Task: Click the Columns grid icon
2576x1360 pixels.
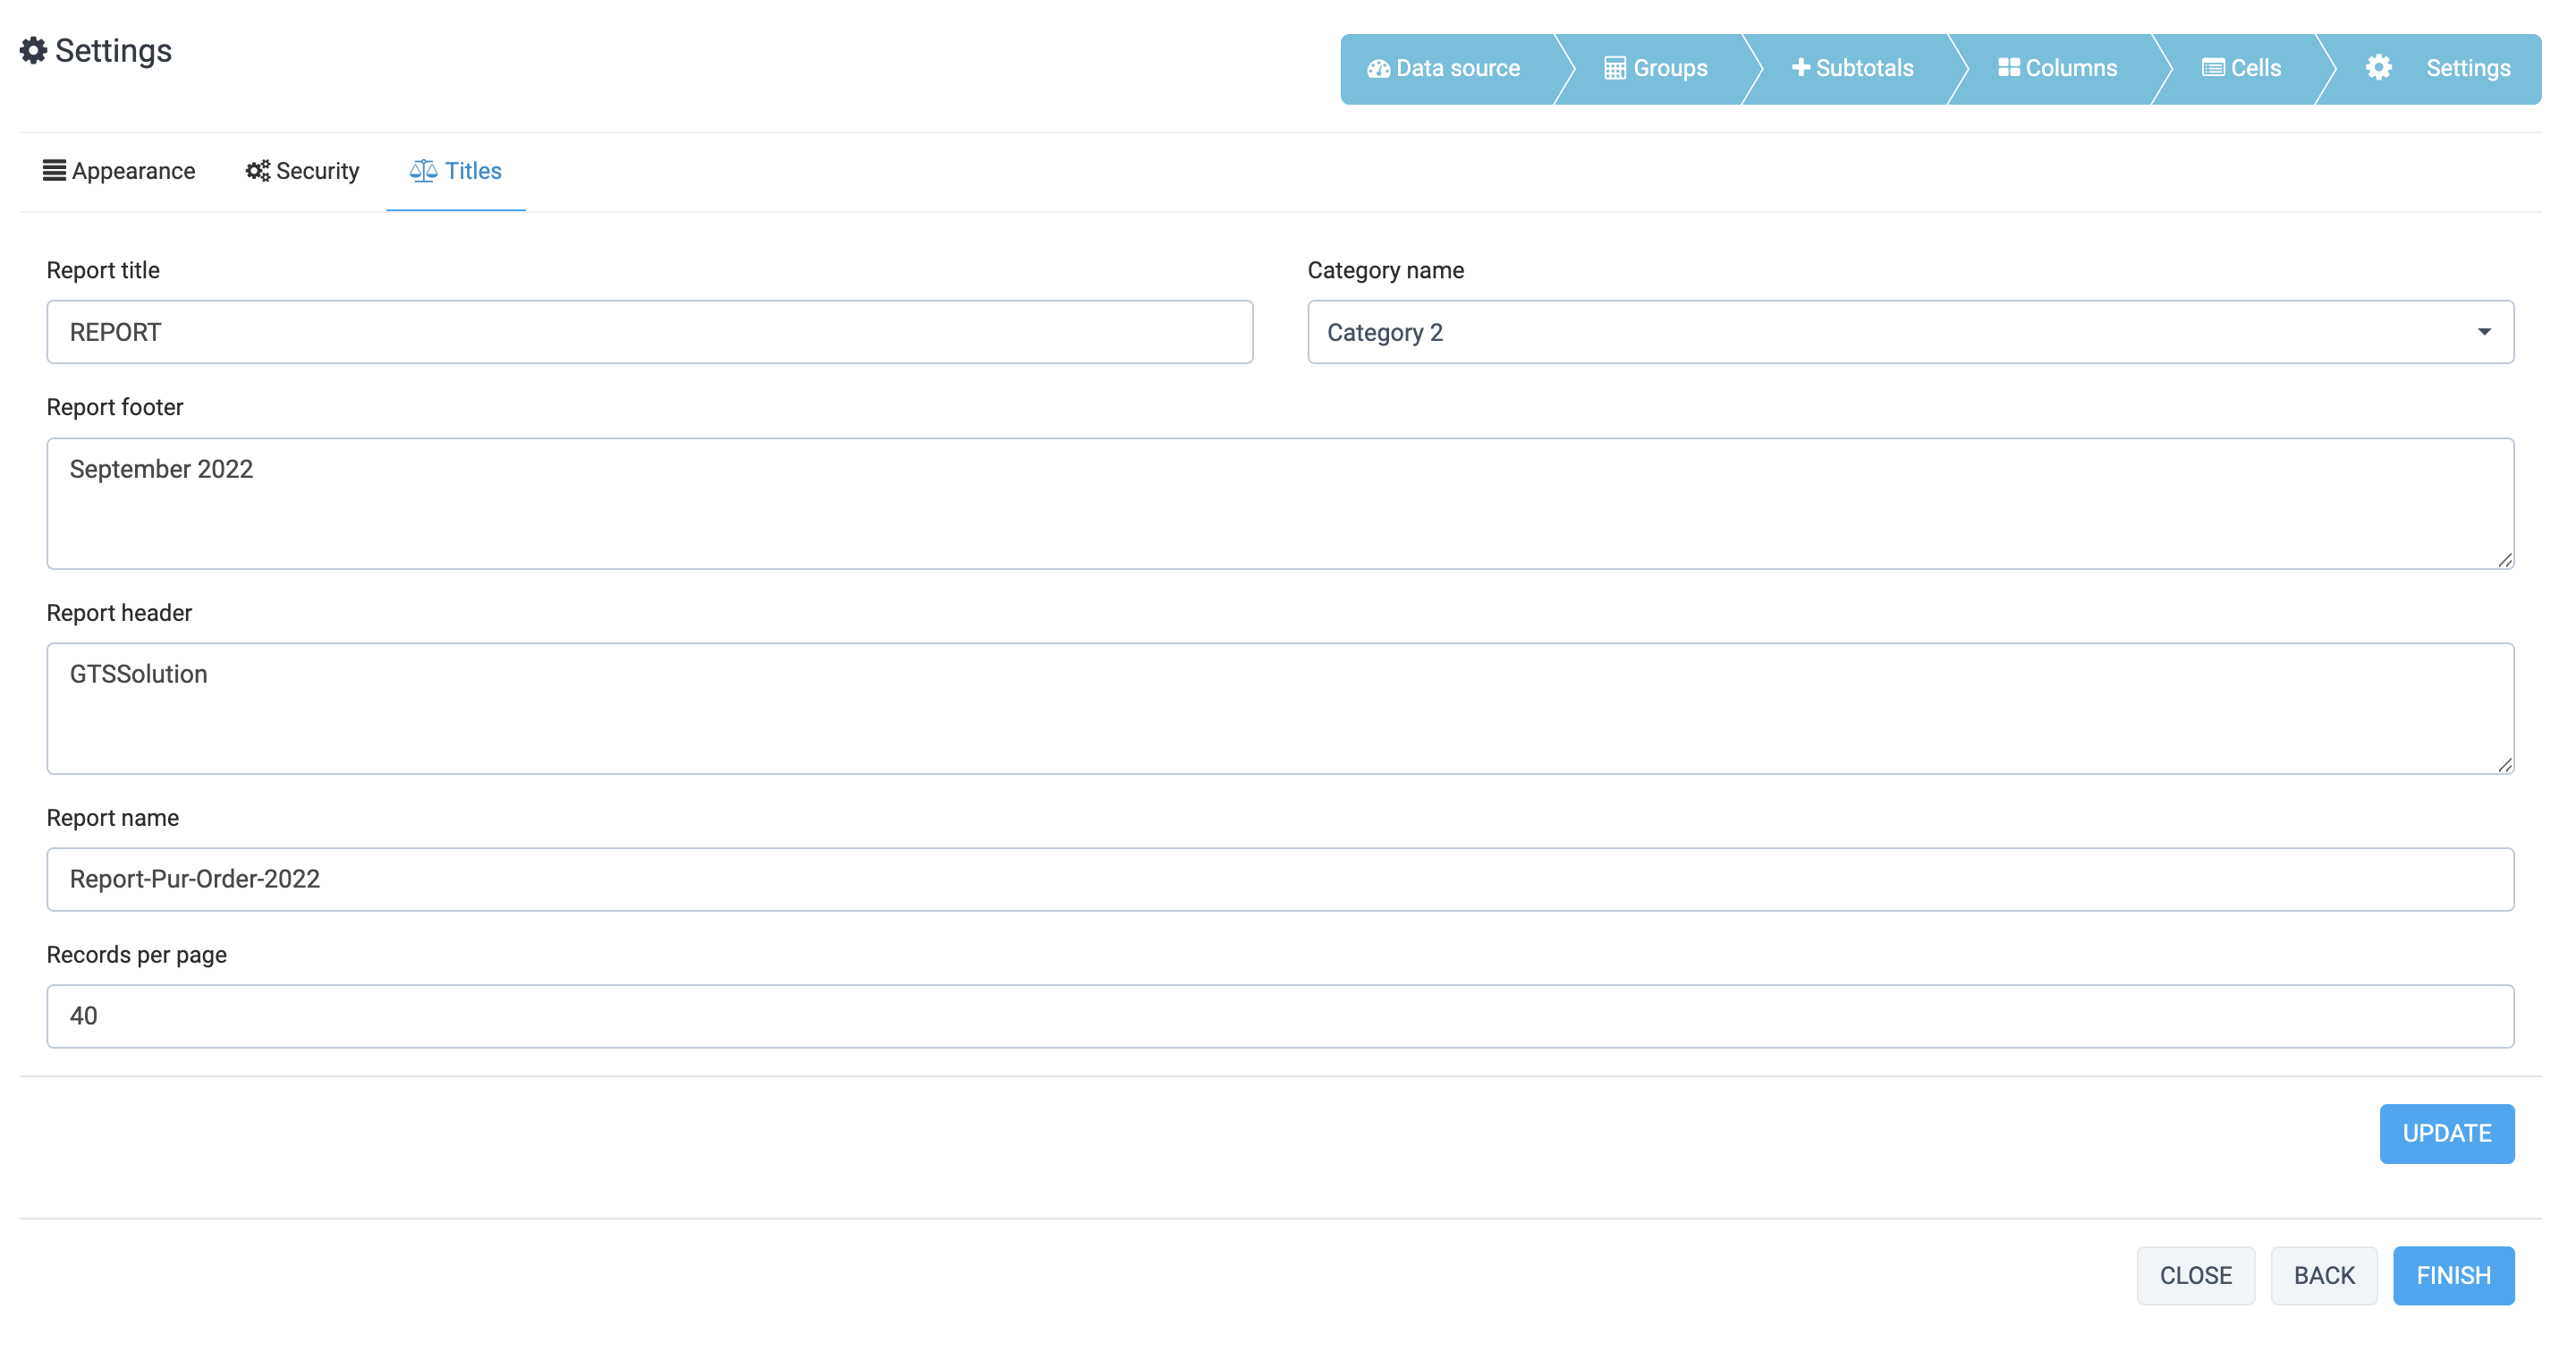Action: coord(2008,67)
